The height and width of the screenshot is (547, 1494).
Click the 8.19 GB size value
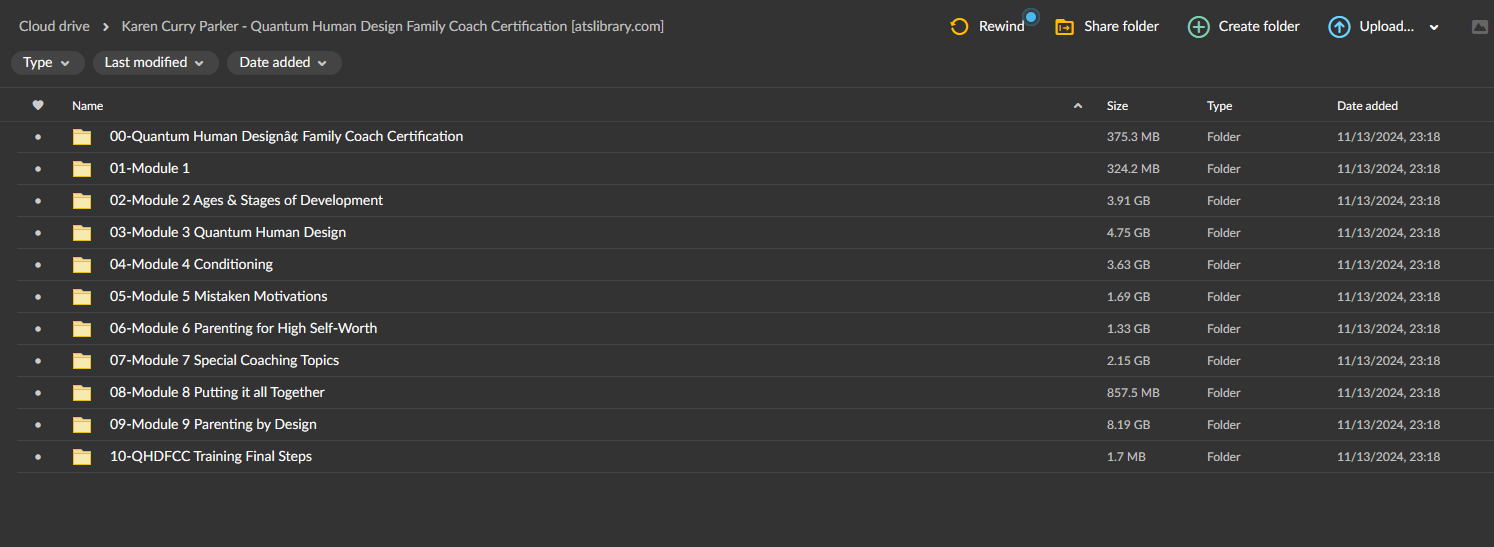1128,425
